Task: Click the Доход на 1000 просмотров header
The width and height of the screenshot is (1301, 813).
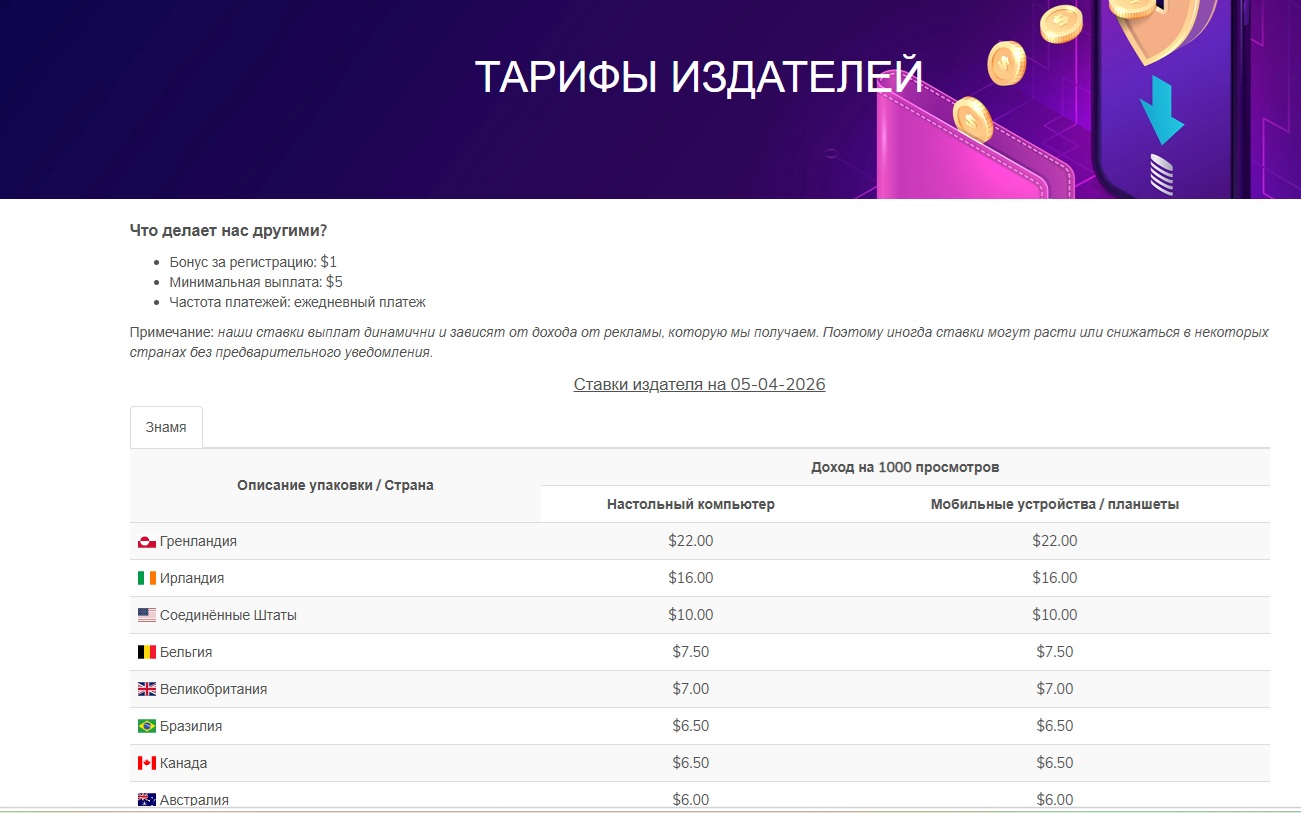Action: tap(903, 466)
